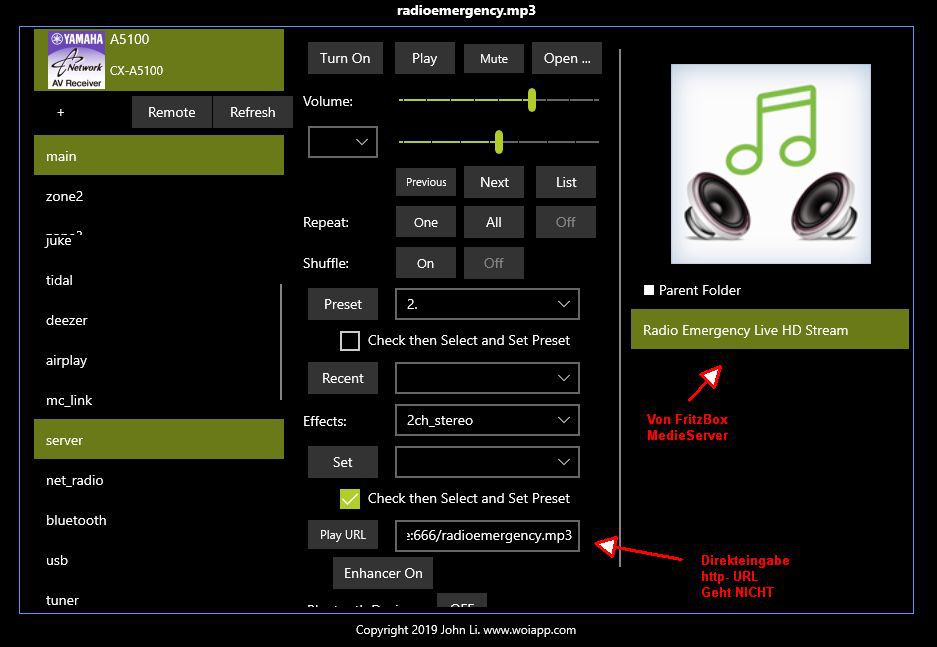Click the Next track button

tap(494, 182)
